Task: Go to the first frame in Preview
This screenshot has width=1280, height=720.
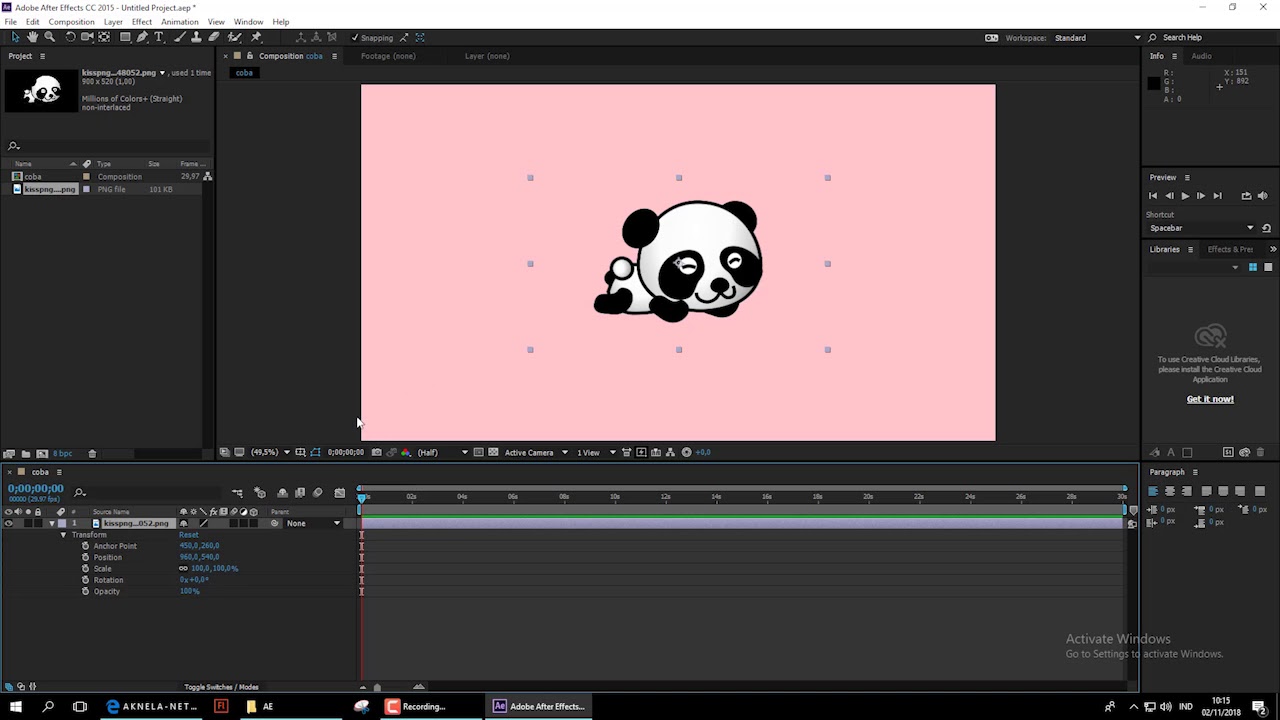Action: 1153,196
